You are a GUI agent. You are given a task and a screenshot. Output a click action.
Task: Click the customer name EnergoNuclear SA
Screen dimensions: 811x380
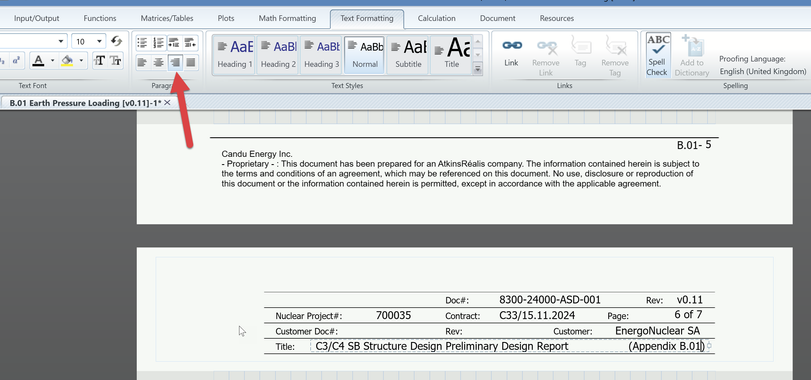click(657, 330)
